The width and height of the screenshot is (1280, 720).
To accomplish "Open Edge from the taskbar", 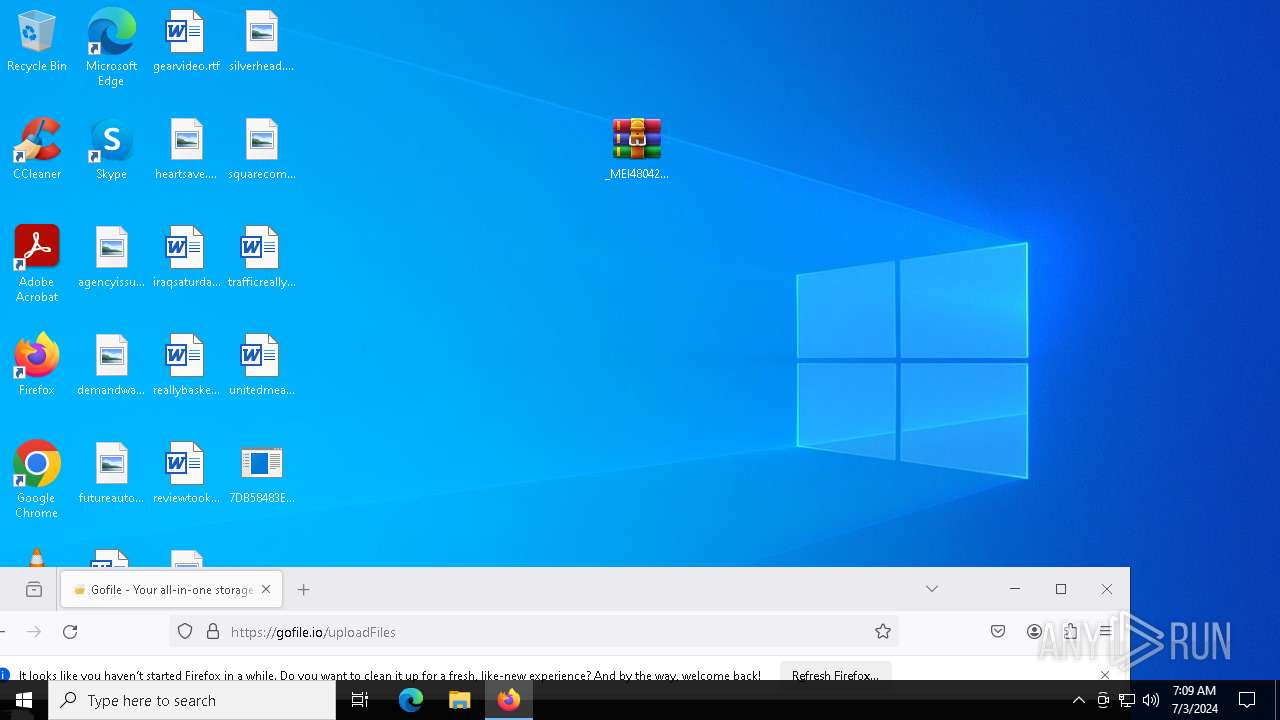I will (x=411, y=700).
